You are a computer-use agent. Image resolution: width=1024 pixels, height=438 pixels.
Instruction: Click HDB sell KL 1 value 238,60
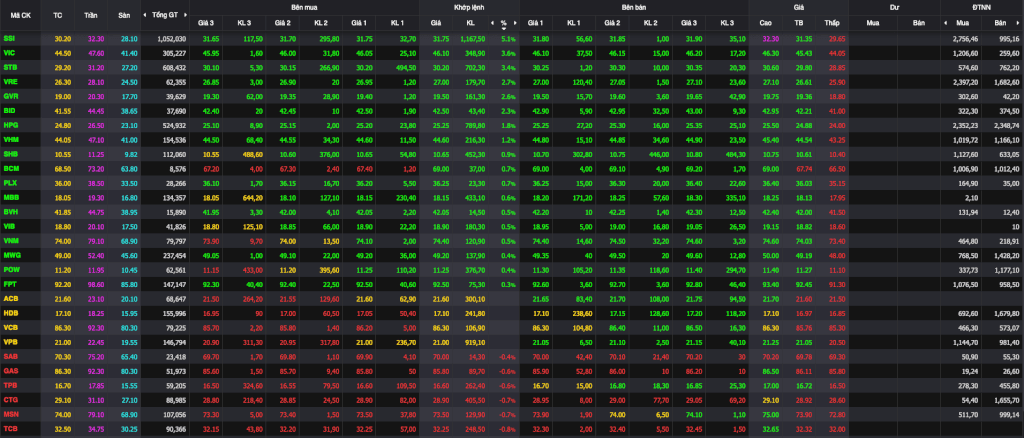[x=581, y=313]
